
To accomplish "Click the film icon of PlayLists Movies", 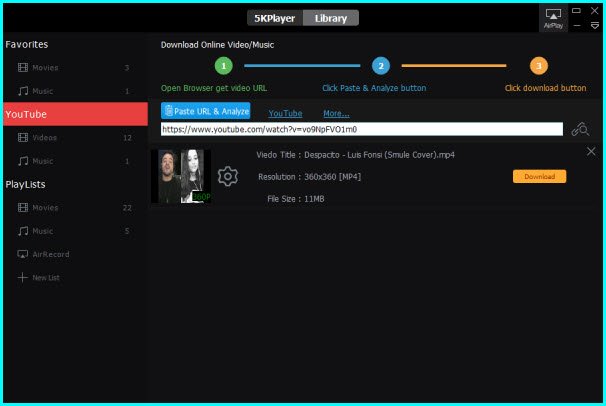I will click(x=23, y=208).
